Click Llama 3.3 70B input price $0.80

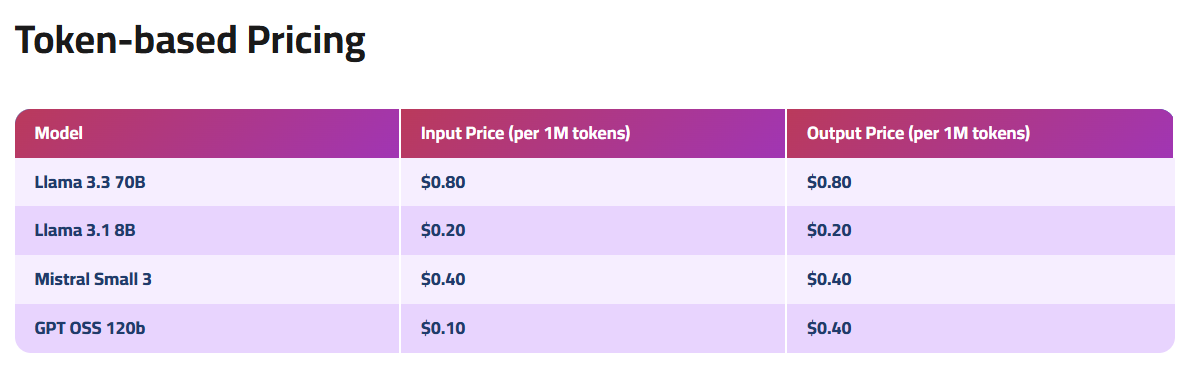tap(443, 182)
